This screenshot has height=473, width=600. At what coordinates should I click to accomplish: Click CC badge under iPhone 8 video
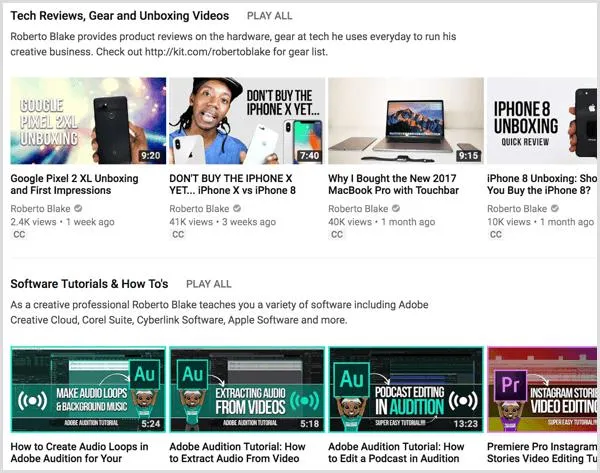tap(496, 234)
